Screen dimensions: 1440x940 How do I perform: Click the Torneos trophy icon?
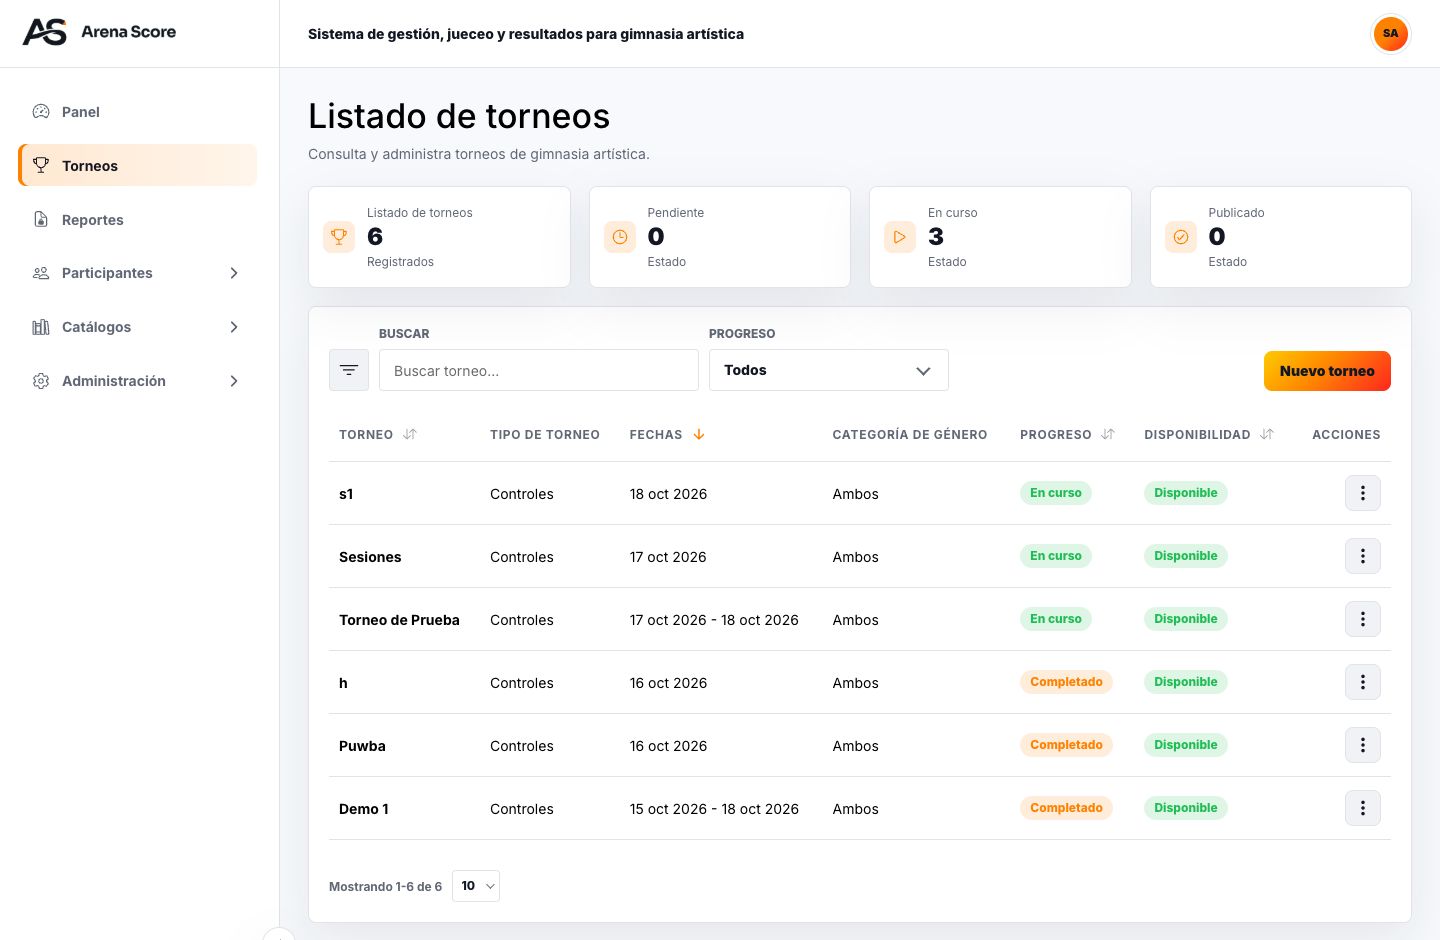[41, 165]
